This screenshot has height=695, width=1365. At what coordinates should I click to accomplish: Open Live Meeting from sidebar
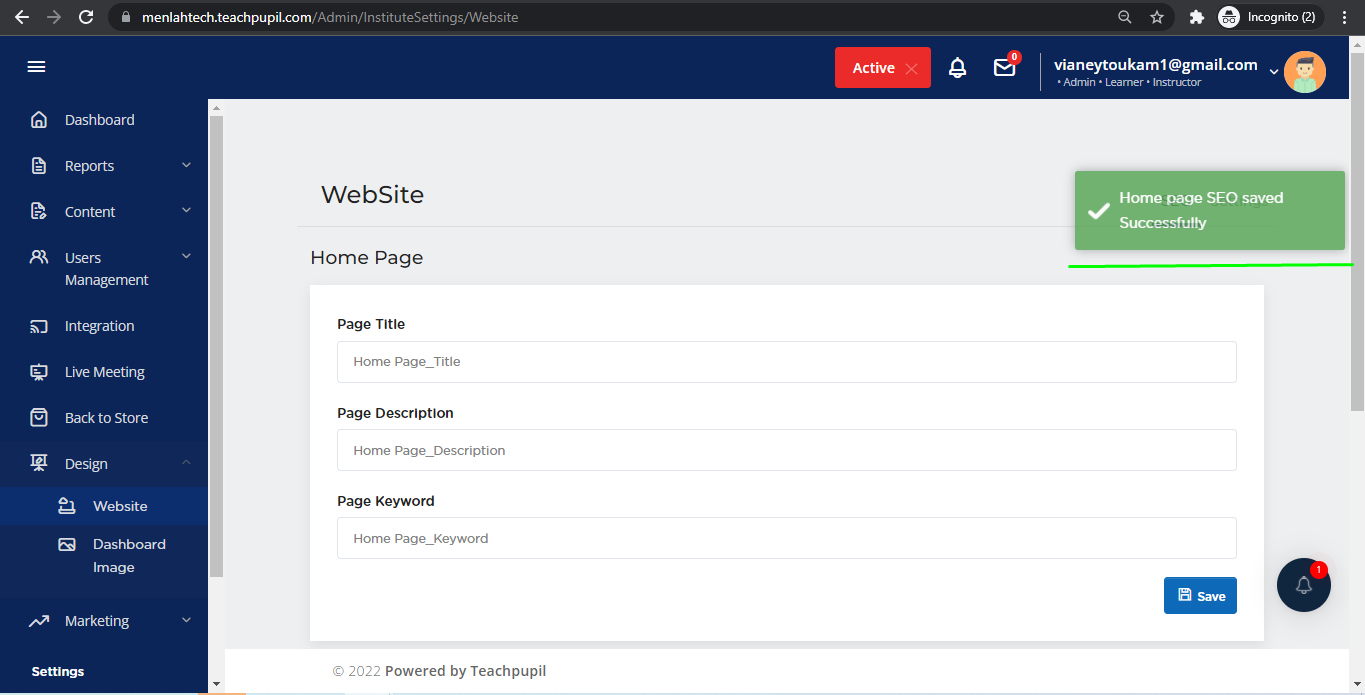pyautogui.click(x=104, y=372)
